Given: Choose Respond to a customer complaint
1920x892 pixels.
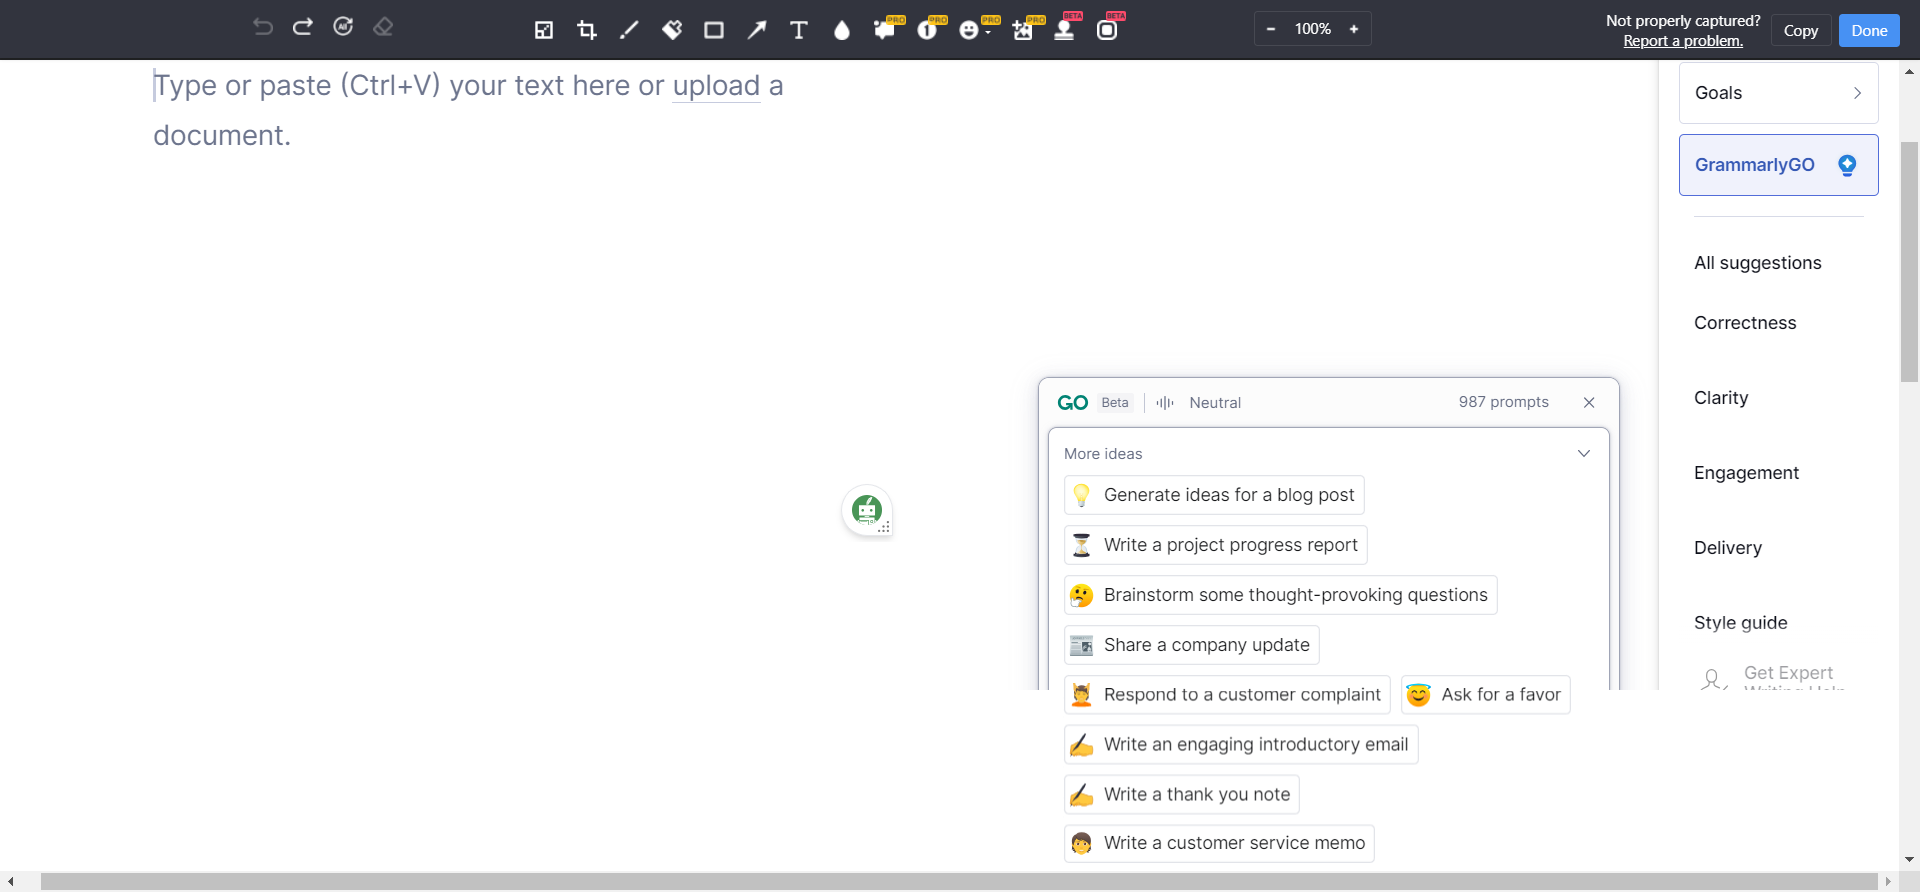Looking at the screenshot, I should [1227, 695].
